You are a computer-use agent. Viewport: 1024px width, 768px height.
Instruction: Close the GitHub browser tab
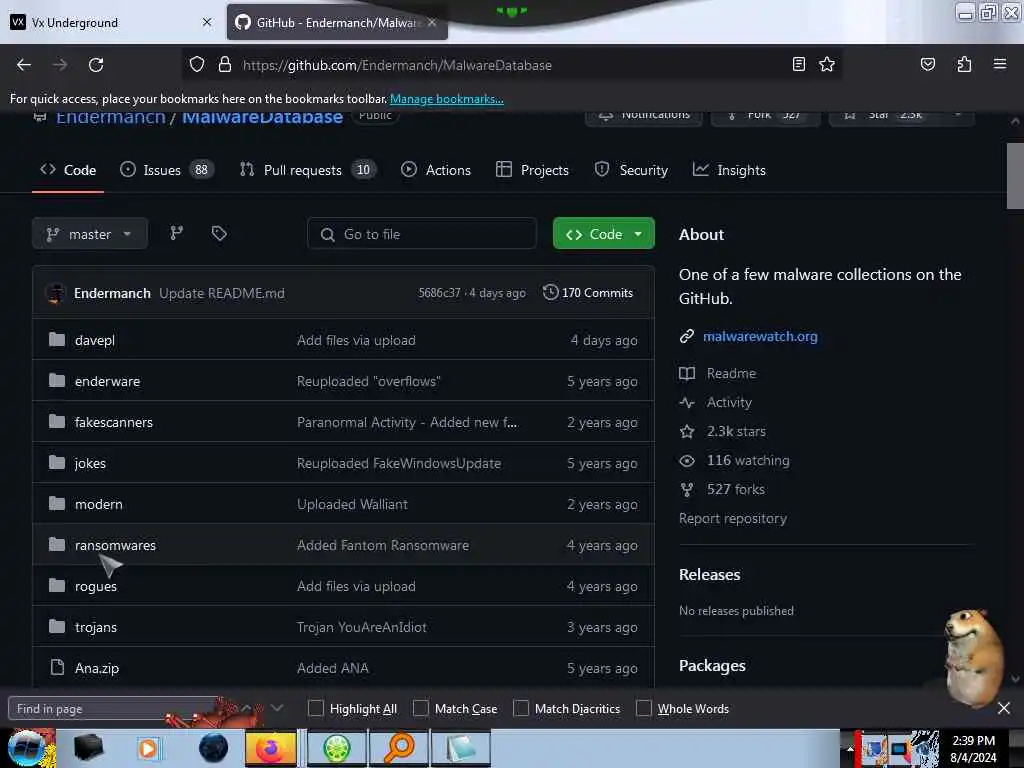(x=432, y=22)
